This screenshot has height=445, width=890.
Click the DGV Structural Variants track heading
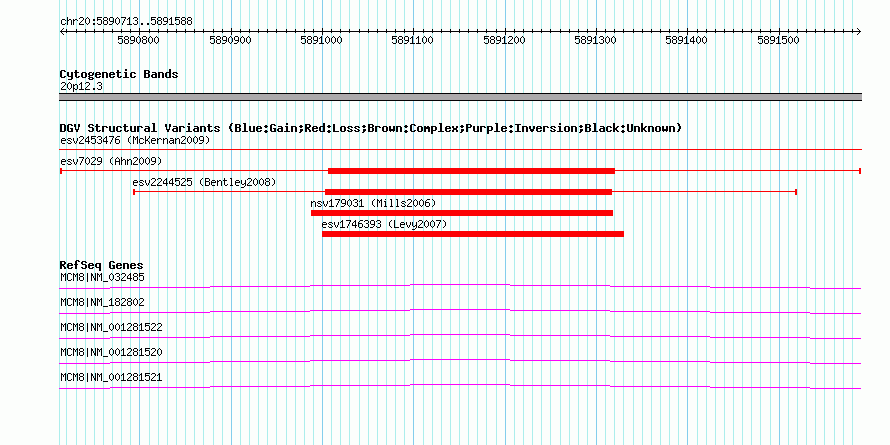(371, 128)
